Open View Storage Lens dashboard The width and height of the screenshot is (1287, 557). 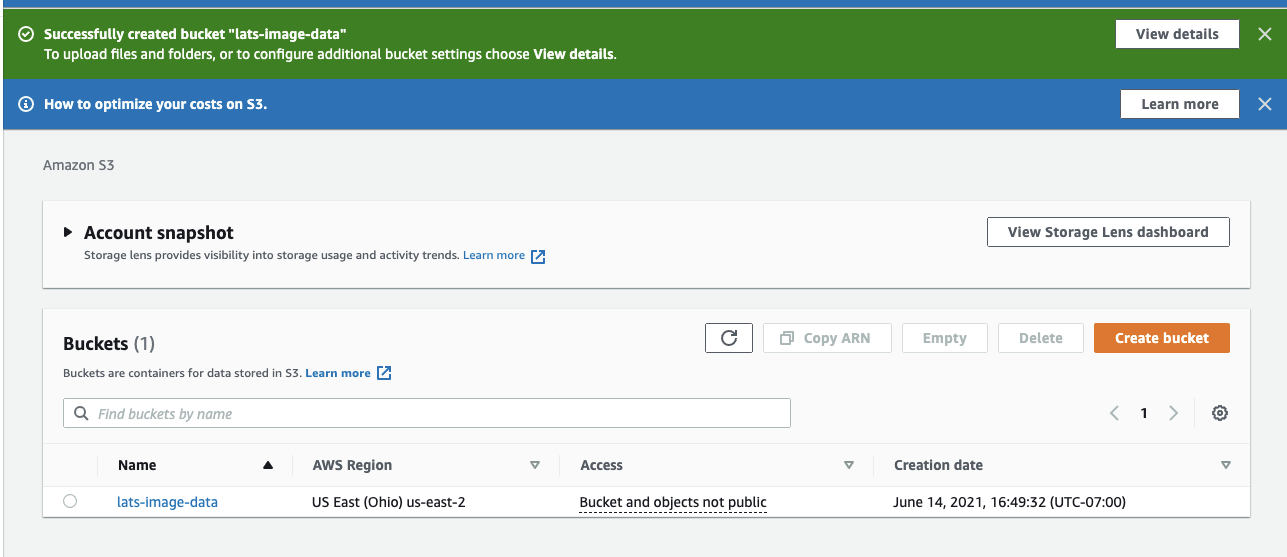click(1107, 232)
